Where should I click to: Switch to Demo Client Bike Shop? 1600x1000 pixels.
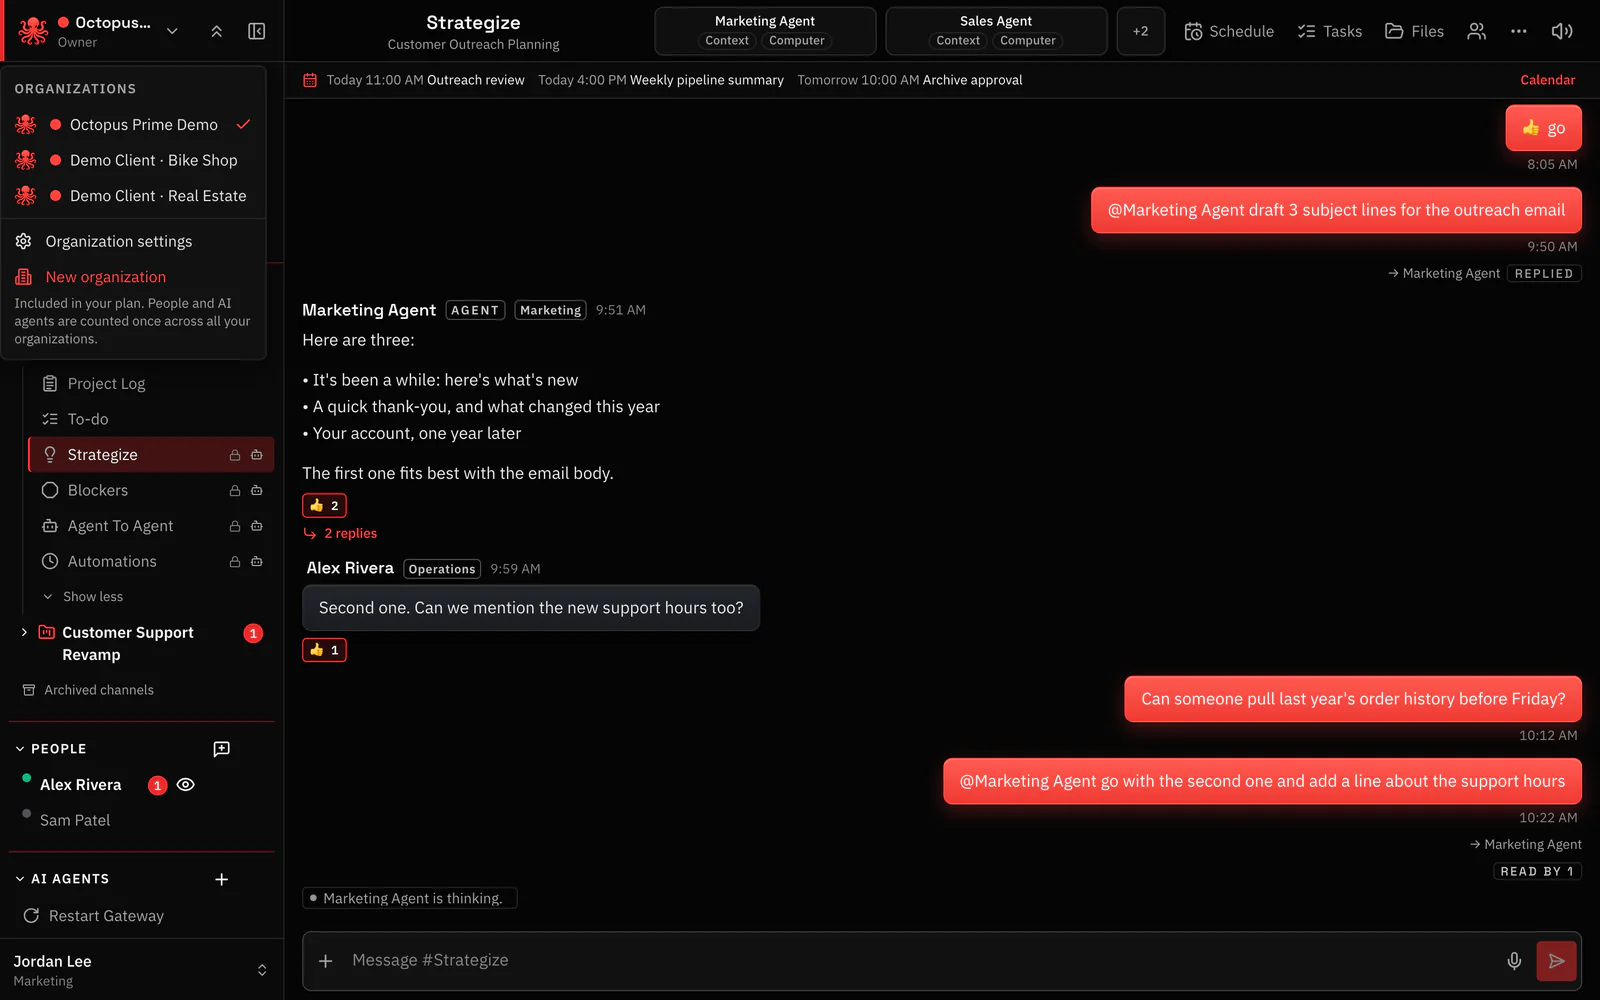click(x=133, y=160)
